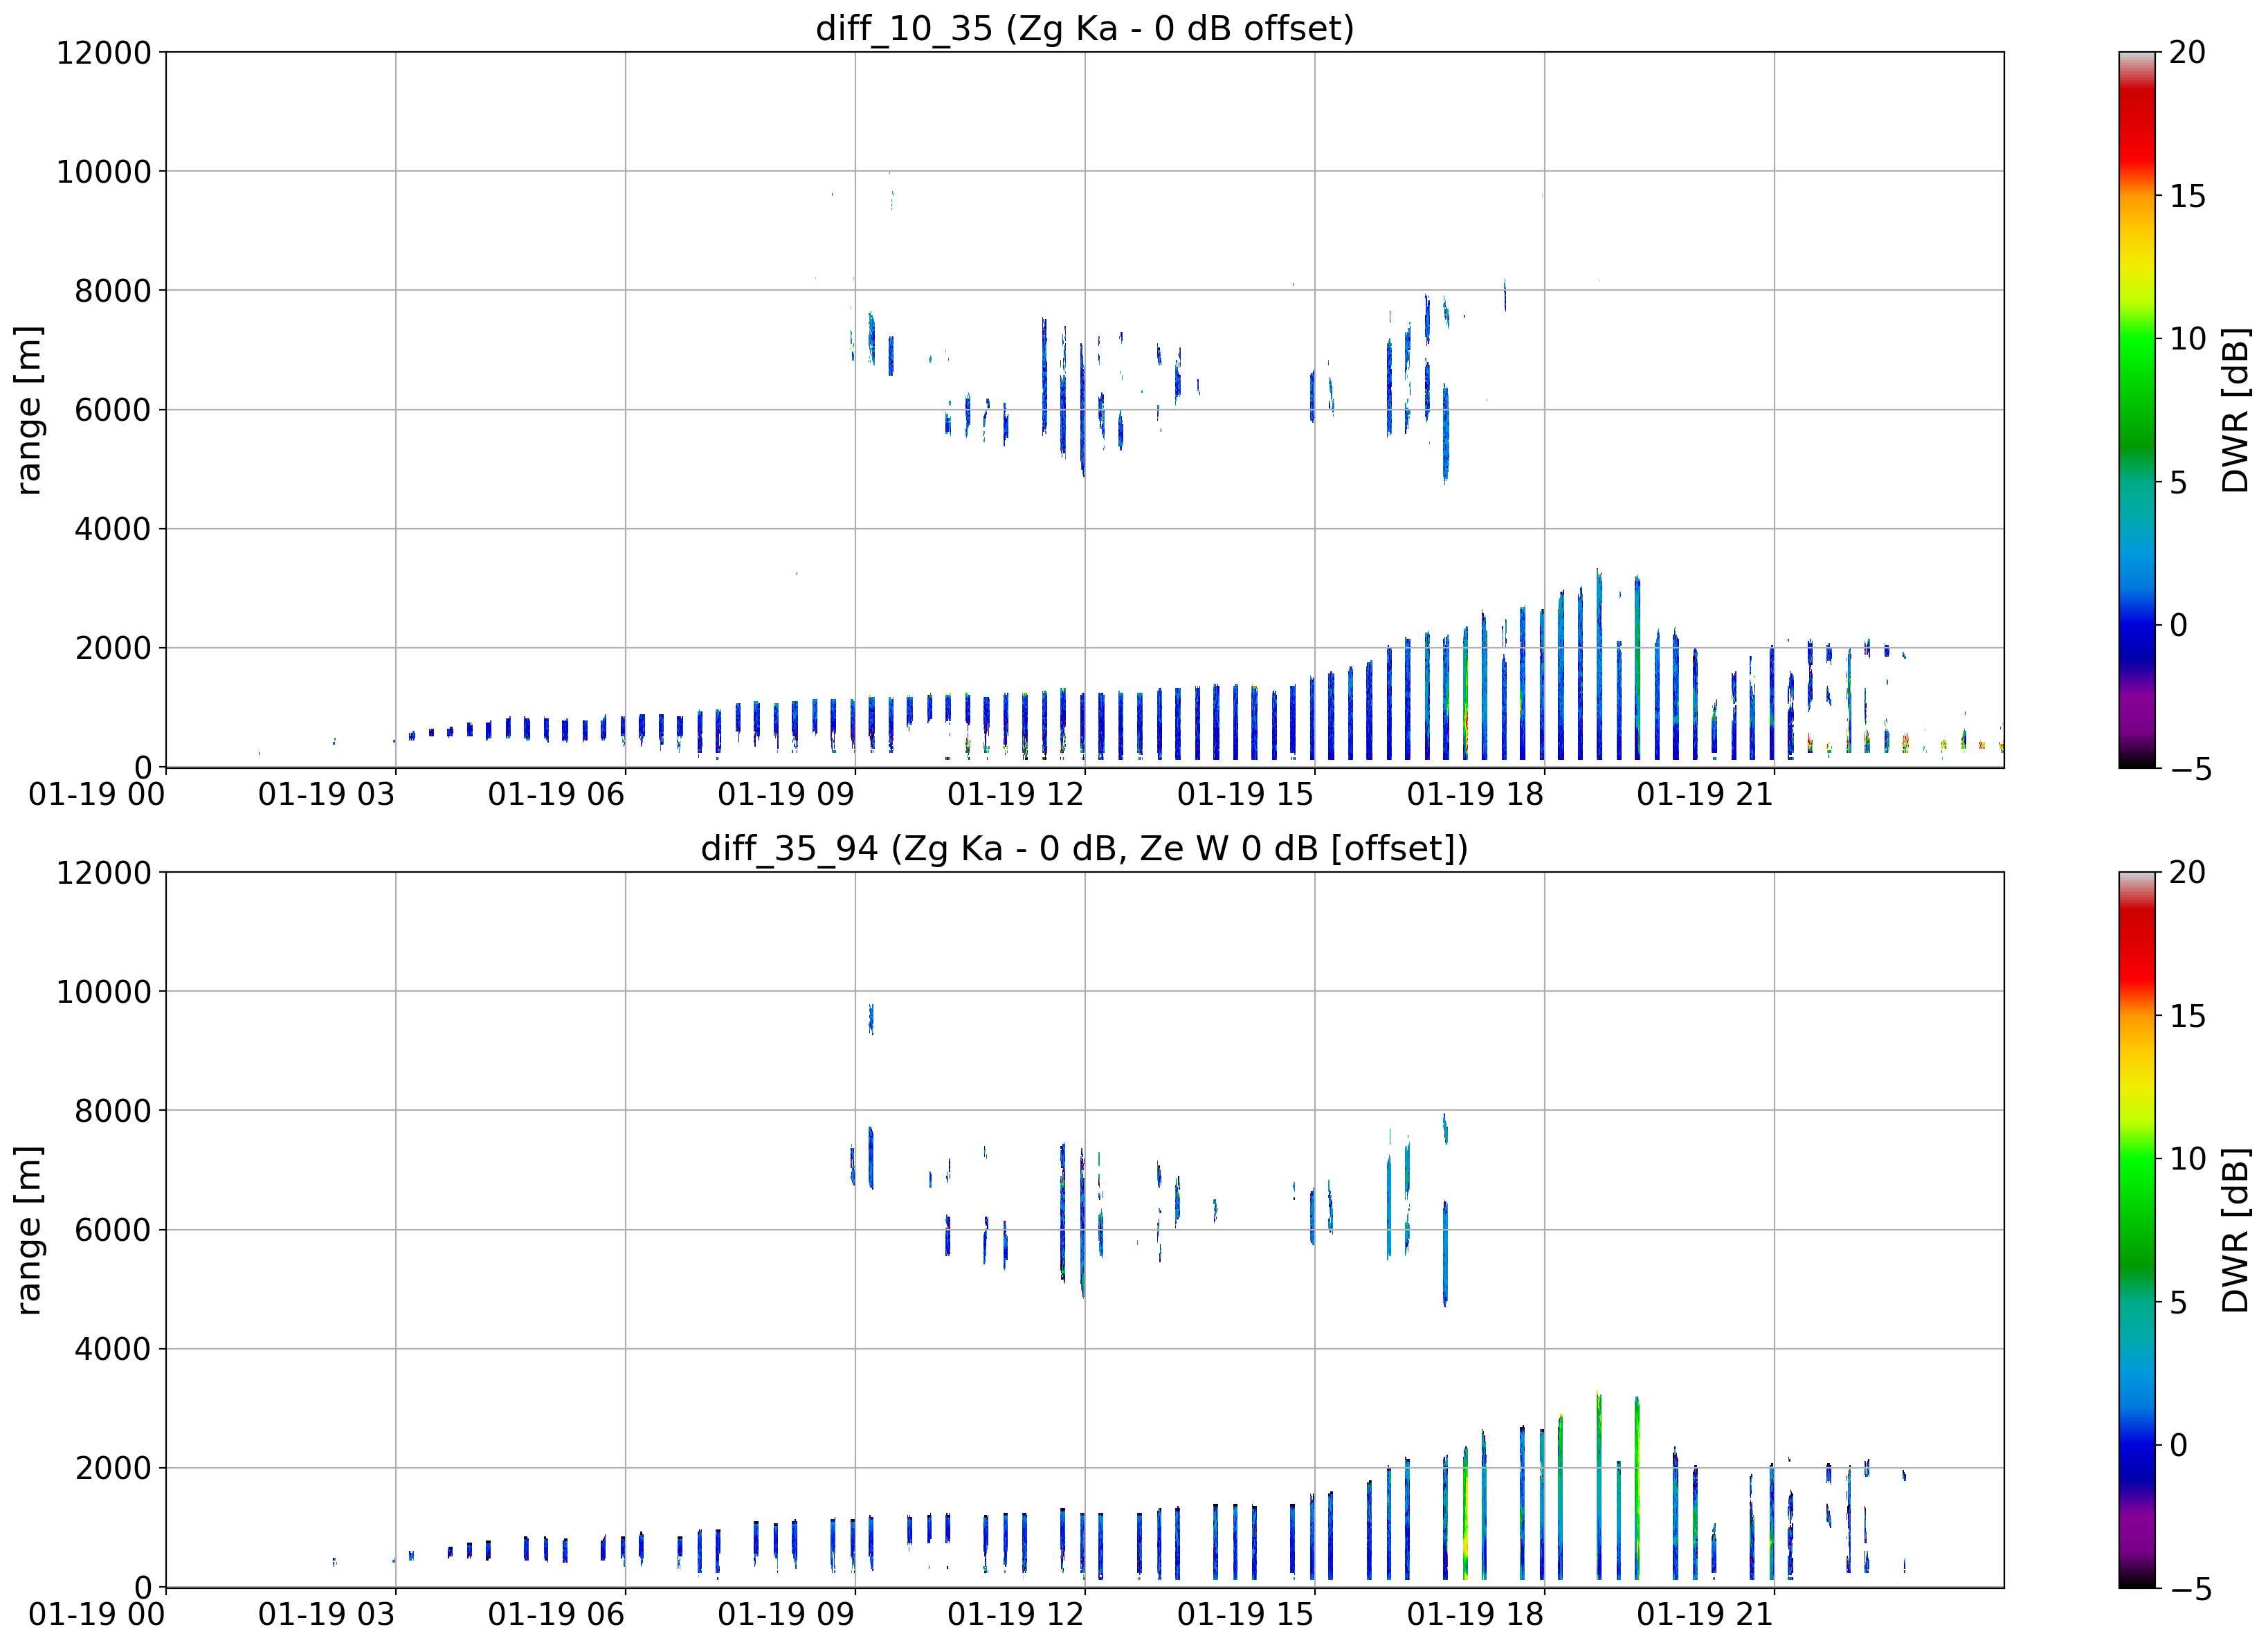The image size is (2268, 1645).
Task: Click y-tick '10000' in the diff_10_35 plot
Action: pos(104,172)
